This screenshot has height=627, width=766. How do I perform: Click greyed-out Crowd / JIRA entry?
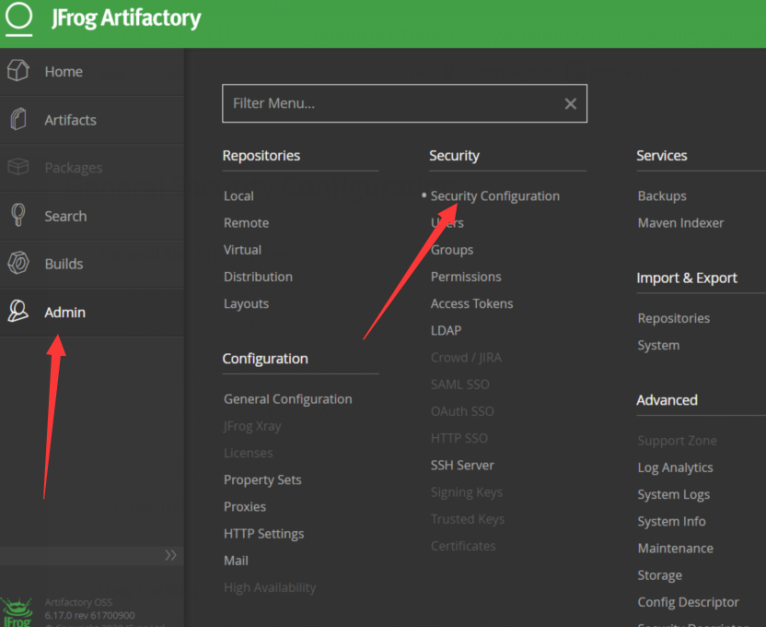tap(466, 357)
